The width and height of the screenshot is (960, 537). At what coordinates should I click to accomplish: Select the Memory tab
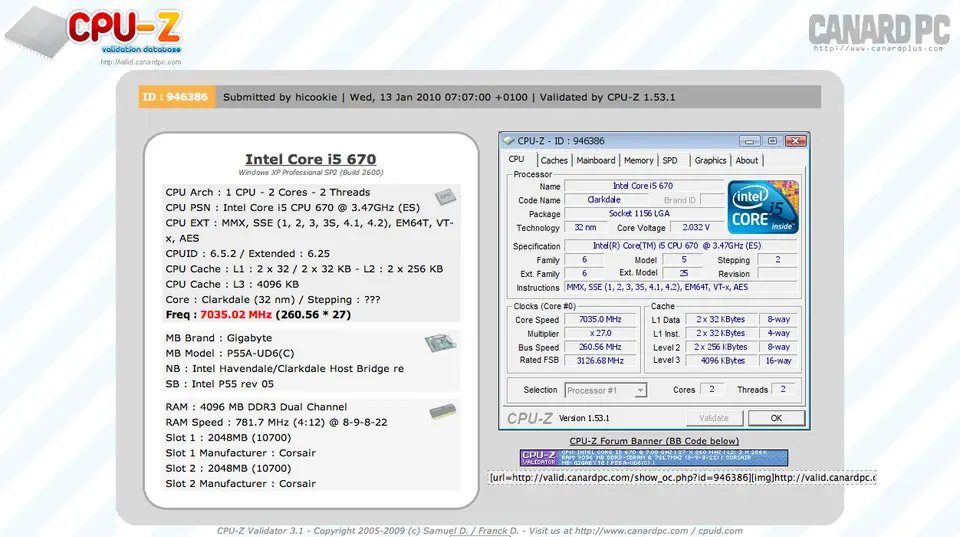(638, 160)
